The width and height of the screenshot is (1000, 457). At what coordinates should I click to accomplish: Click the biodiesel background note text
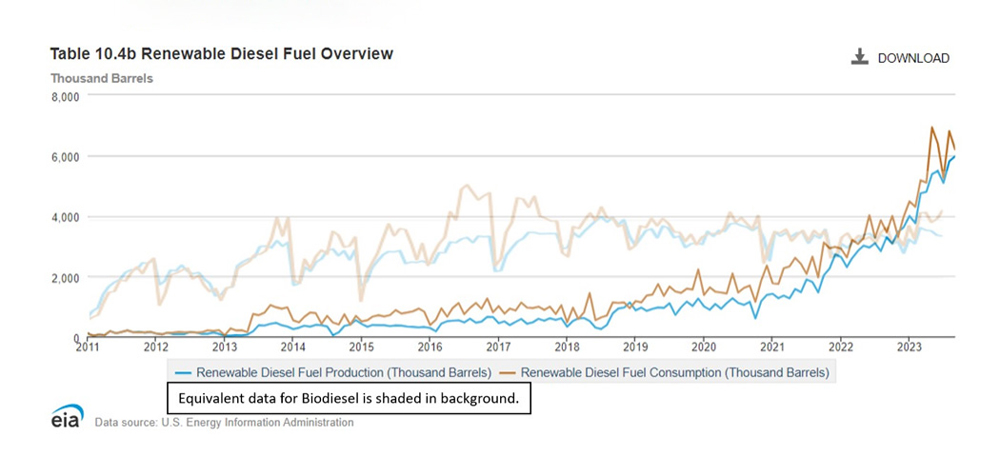(x=348, y=400)
